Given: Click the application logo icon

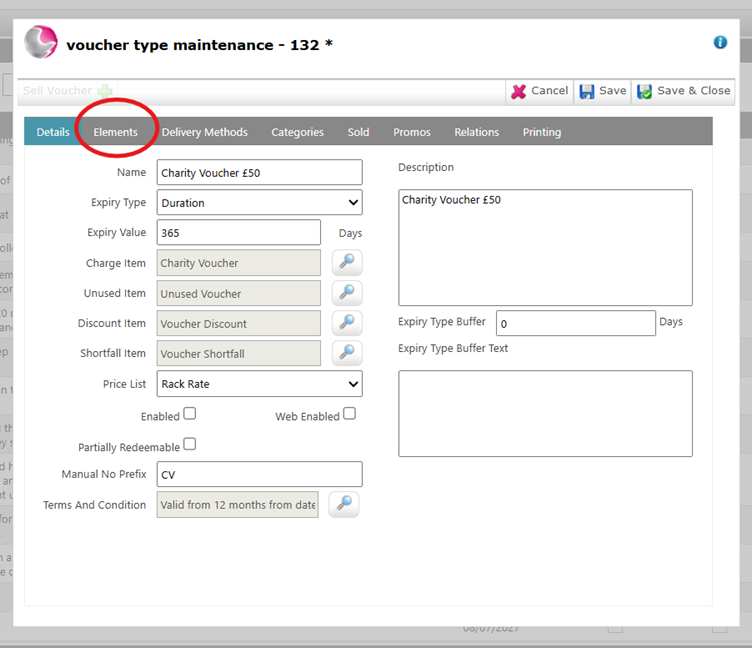Looking at the screenshot, I should coord(41,42).
